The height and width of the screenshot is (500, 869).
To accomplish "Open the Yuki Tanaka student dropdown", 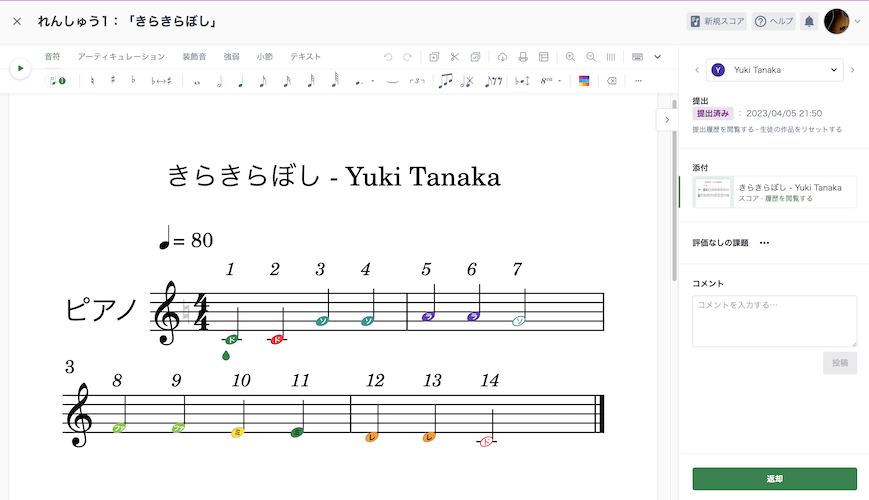I will pos(775,69).
